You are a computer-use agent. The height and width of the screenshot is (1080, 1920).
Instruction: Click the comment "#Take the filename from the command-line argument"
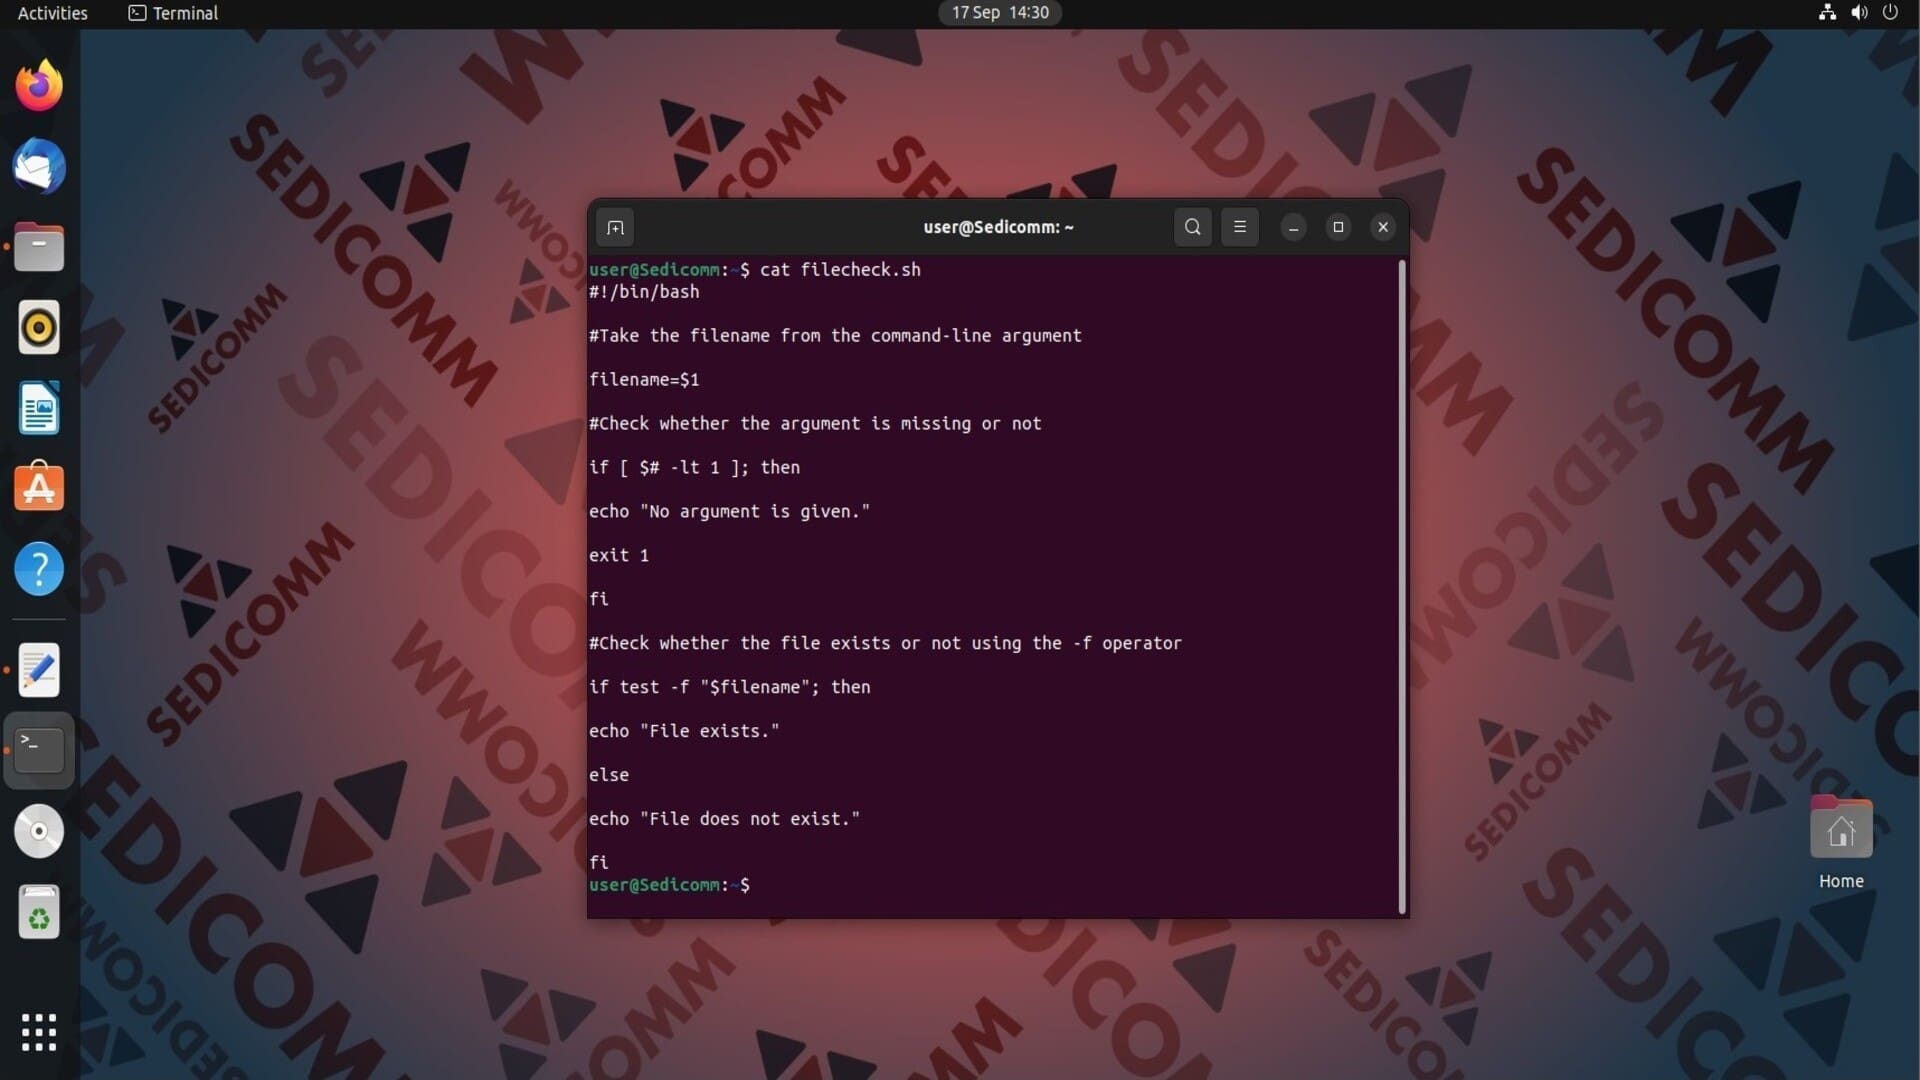pyautogui.click(x=835, y=336)
